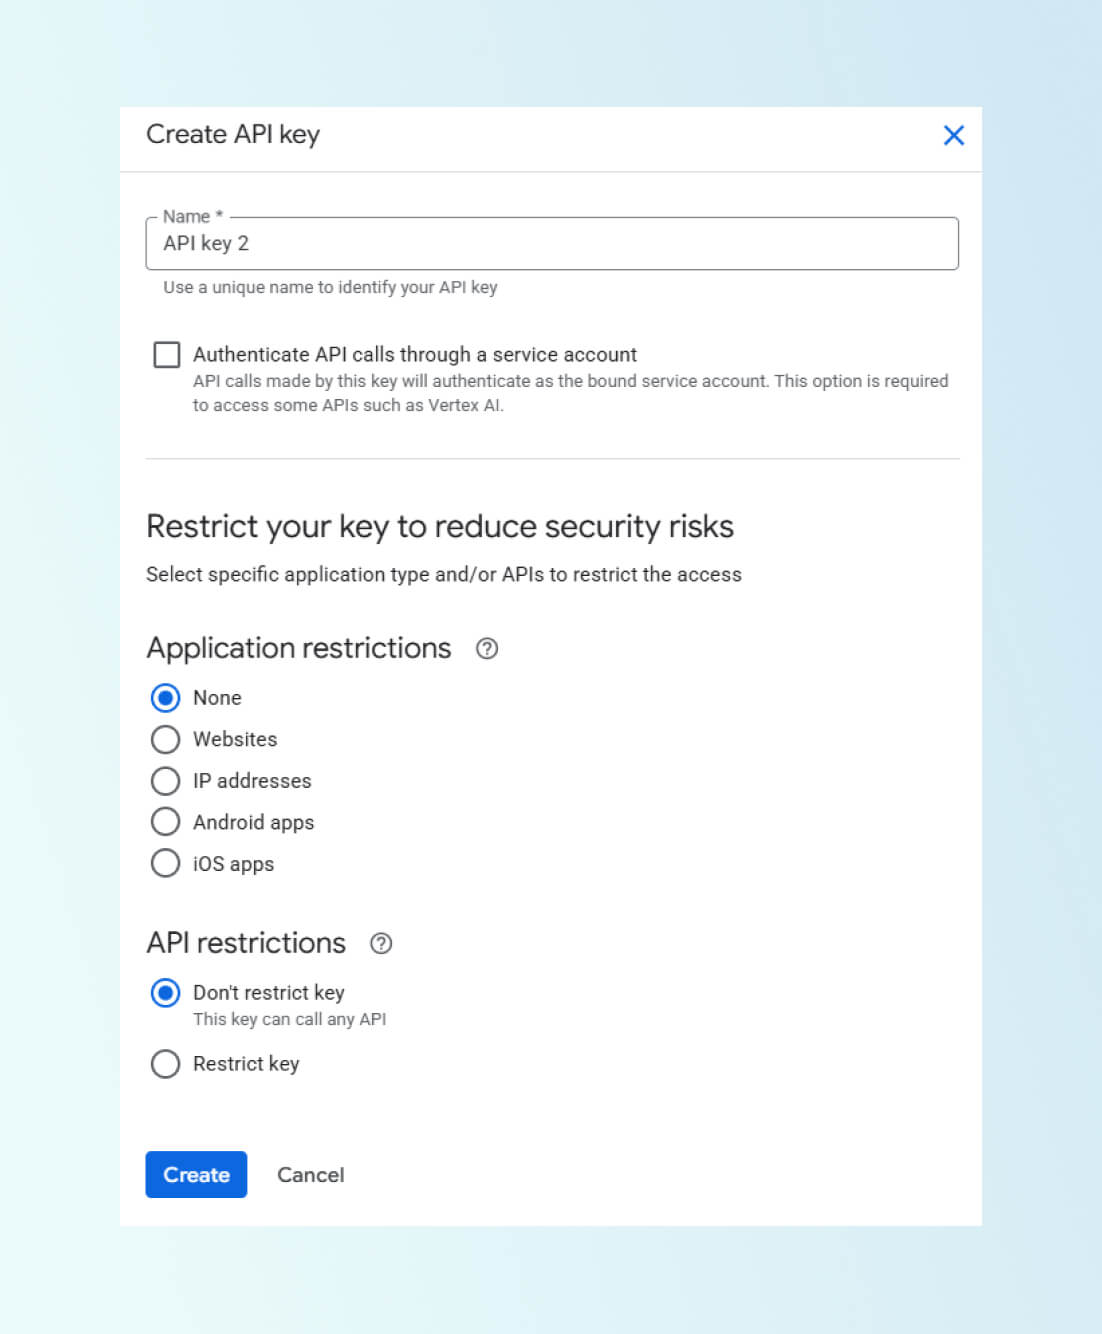The height and width of the screenshot is (1334, 1102).
Task: Pick the Android apps restriction
Action: point(166,822)
